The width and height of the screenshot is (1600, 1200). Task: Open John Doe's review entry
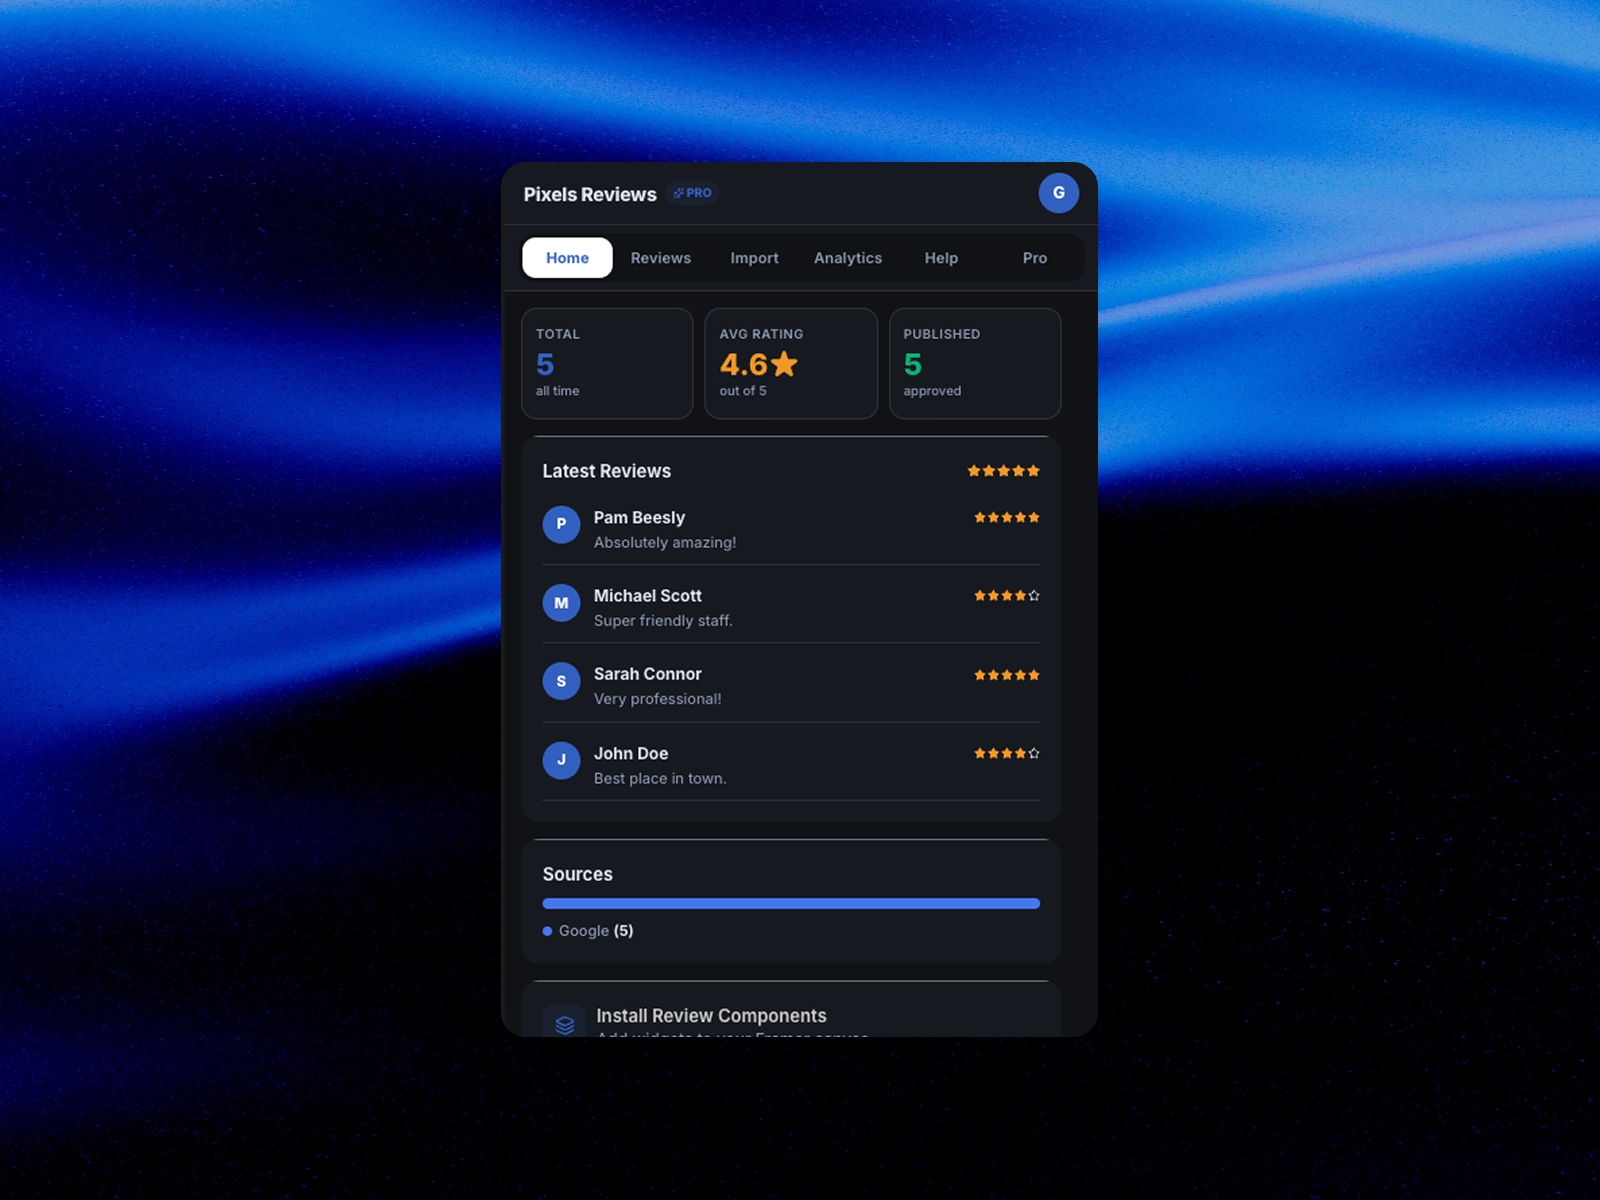pyautogui.click(x=790, y=763)
